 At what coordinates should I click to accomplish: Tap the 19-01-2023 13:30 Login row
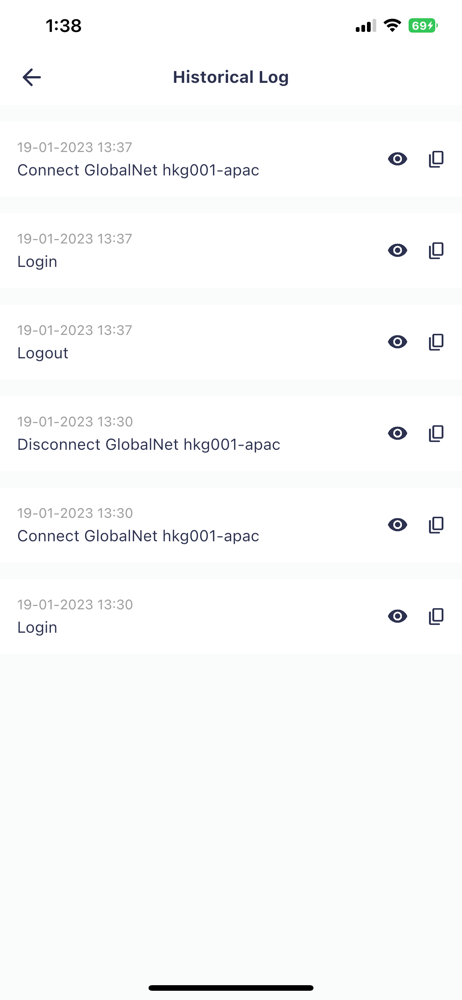click(231, 616)
